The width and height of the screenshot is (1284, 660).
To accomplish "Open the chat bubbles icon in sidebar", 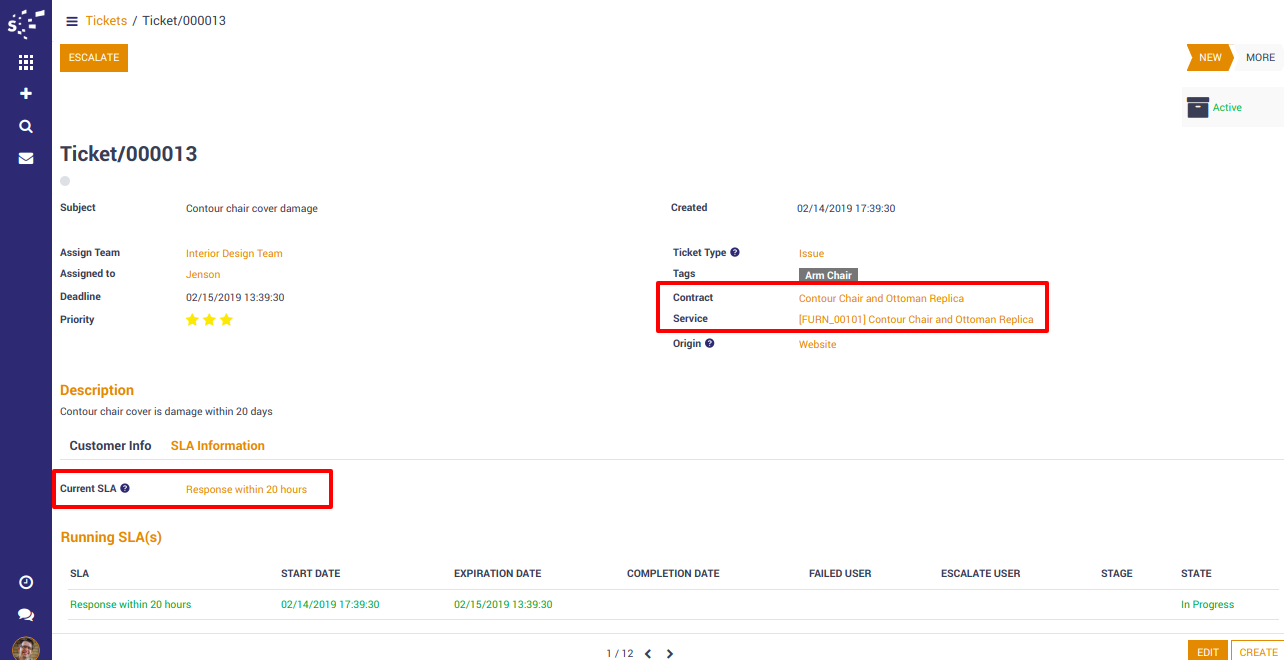I will click(x=26, y=615).
